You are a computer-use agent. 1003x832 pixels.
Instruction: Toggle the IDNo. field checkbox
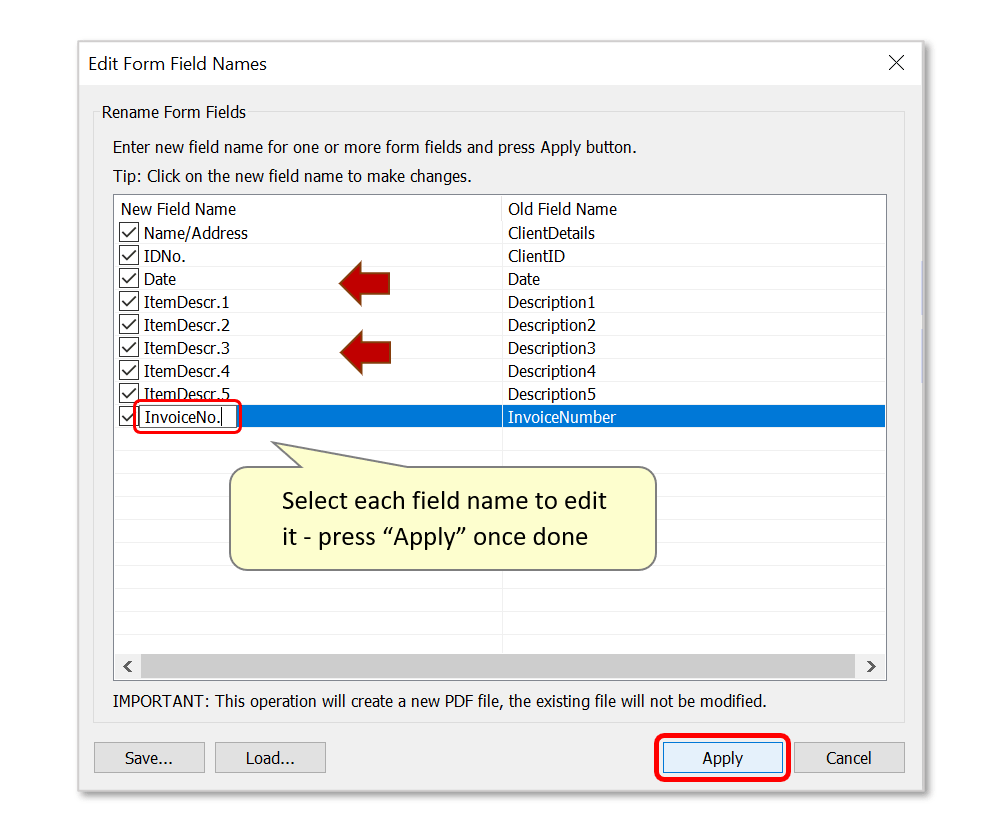(x=128, y=255)
